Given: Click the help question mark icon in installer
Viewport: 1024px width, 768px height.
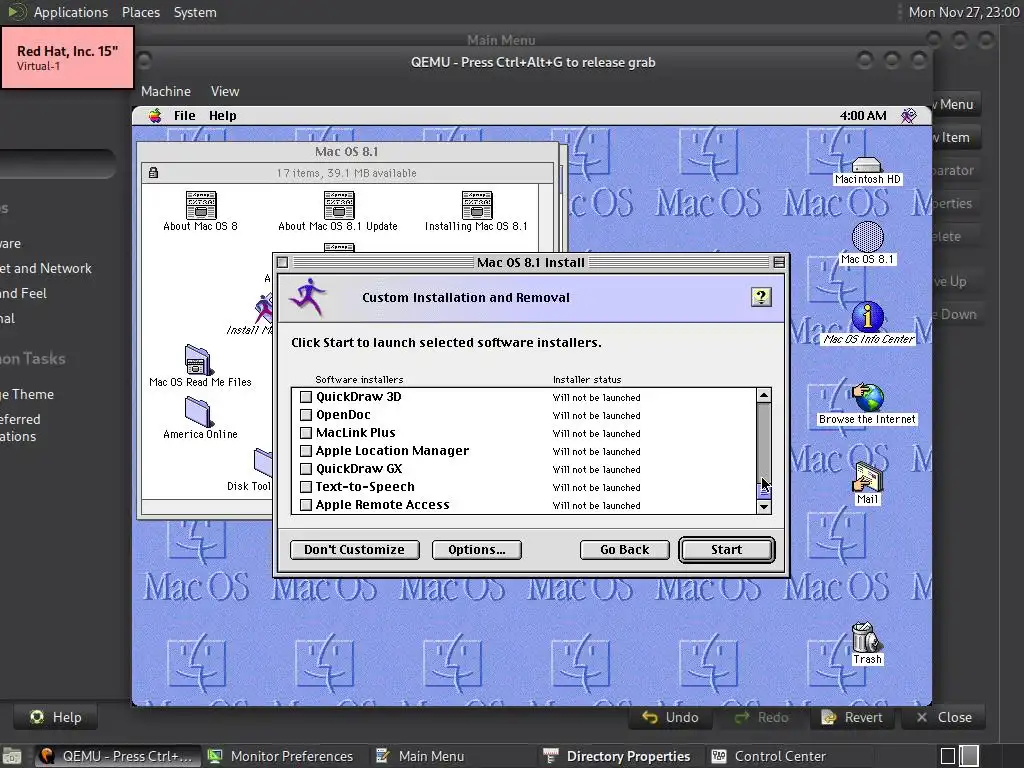Looking at the screenshot, I should pos(761,297).
